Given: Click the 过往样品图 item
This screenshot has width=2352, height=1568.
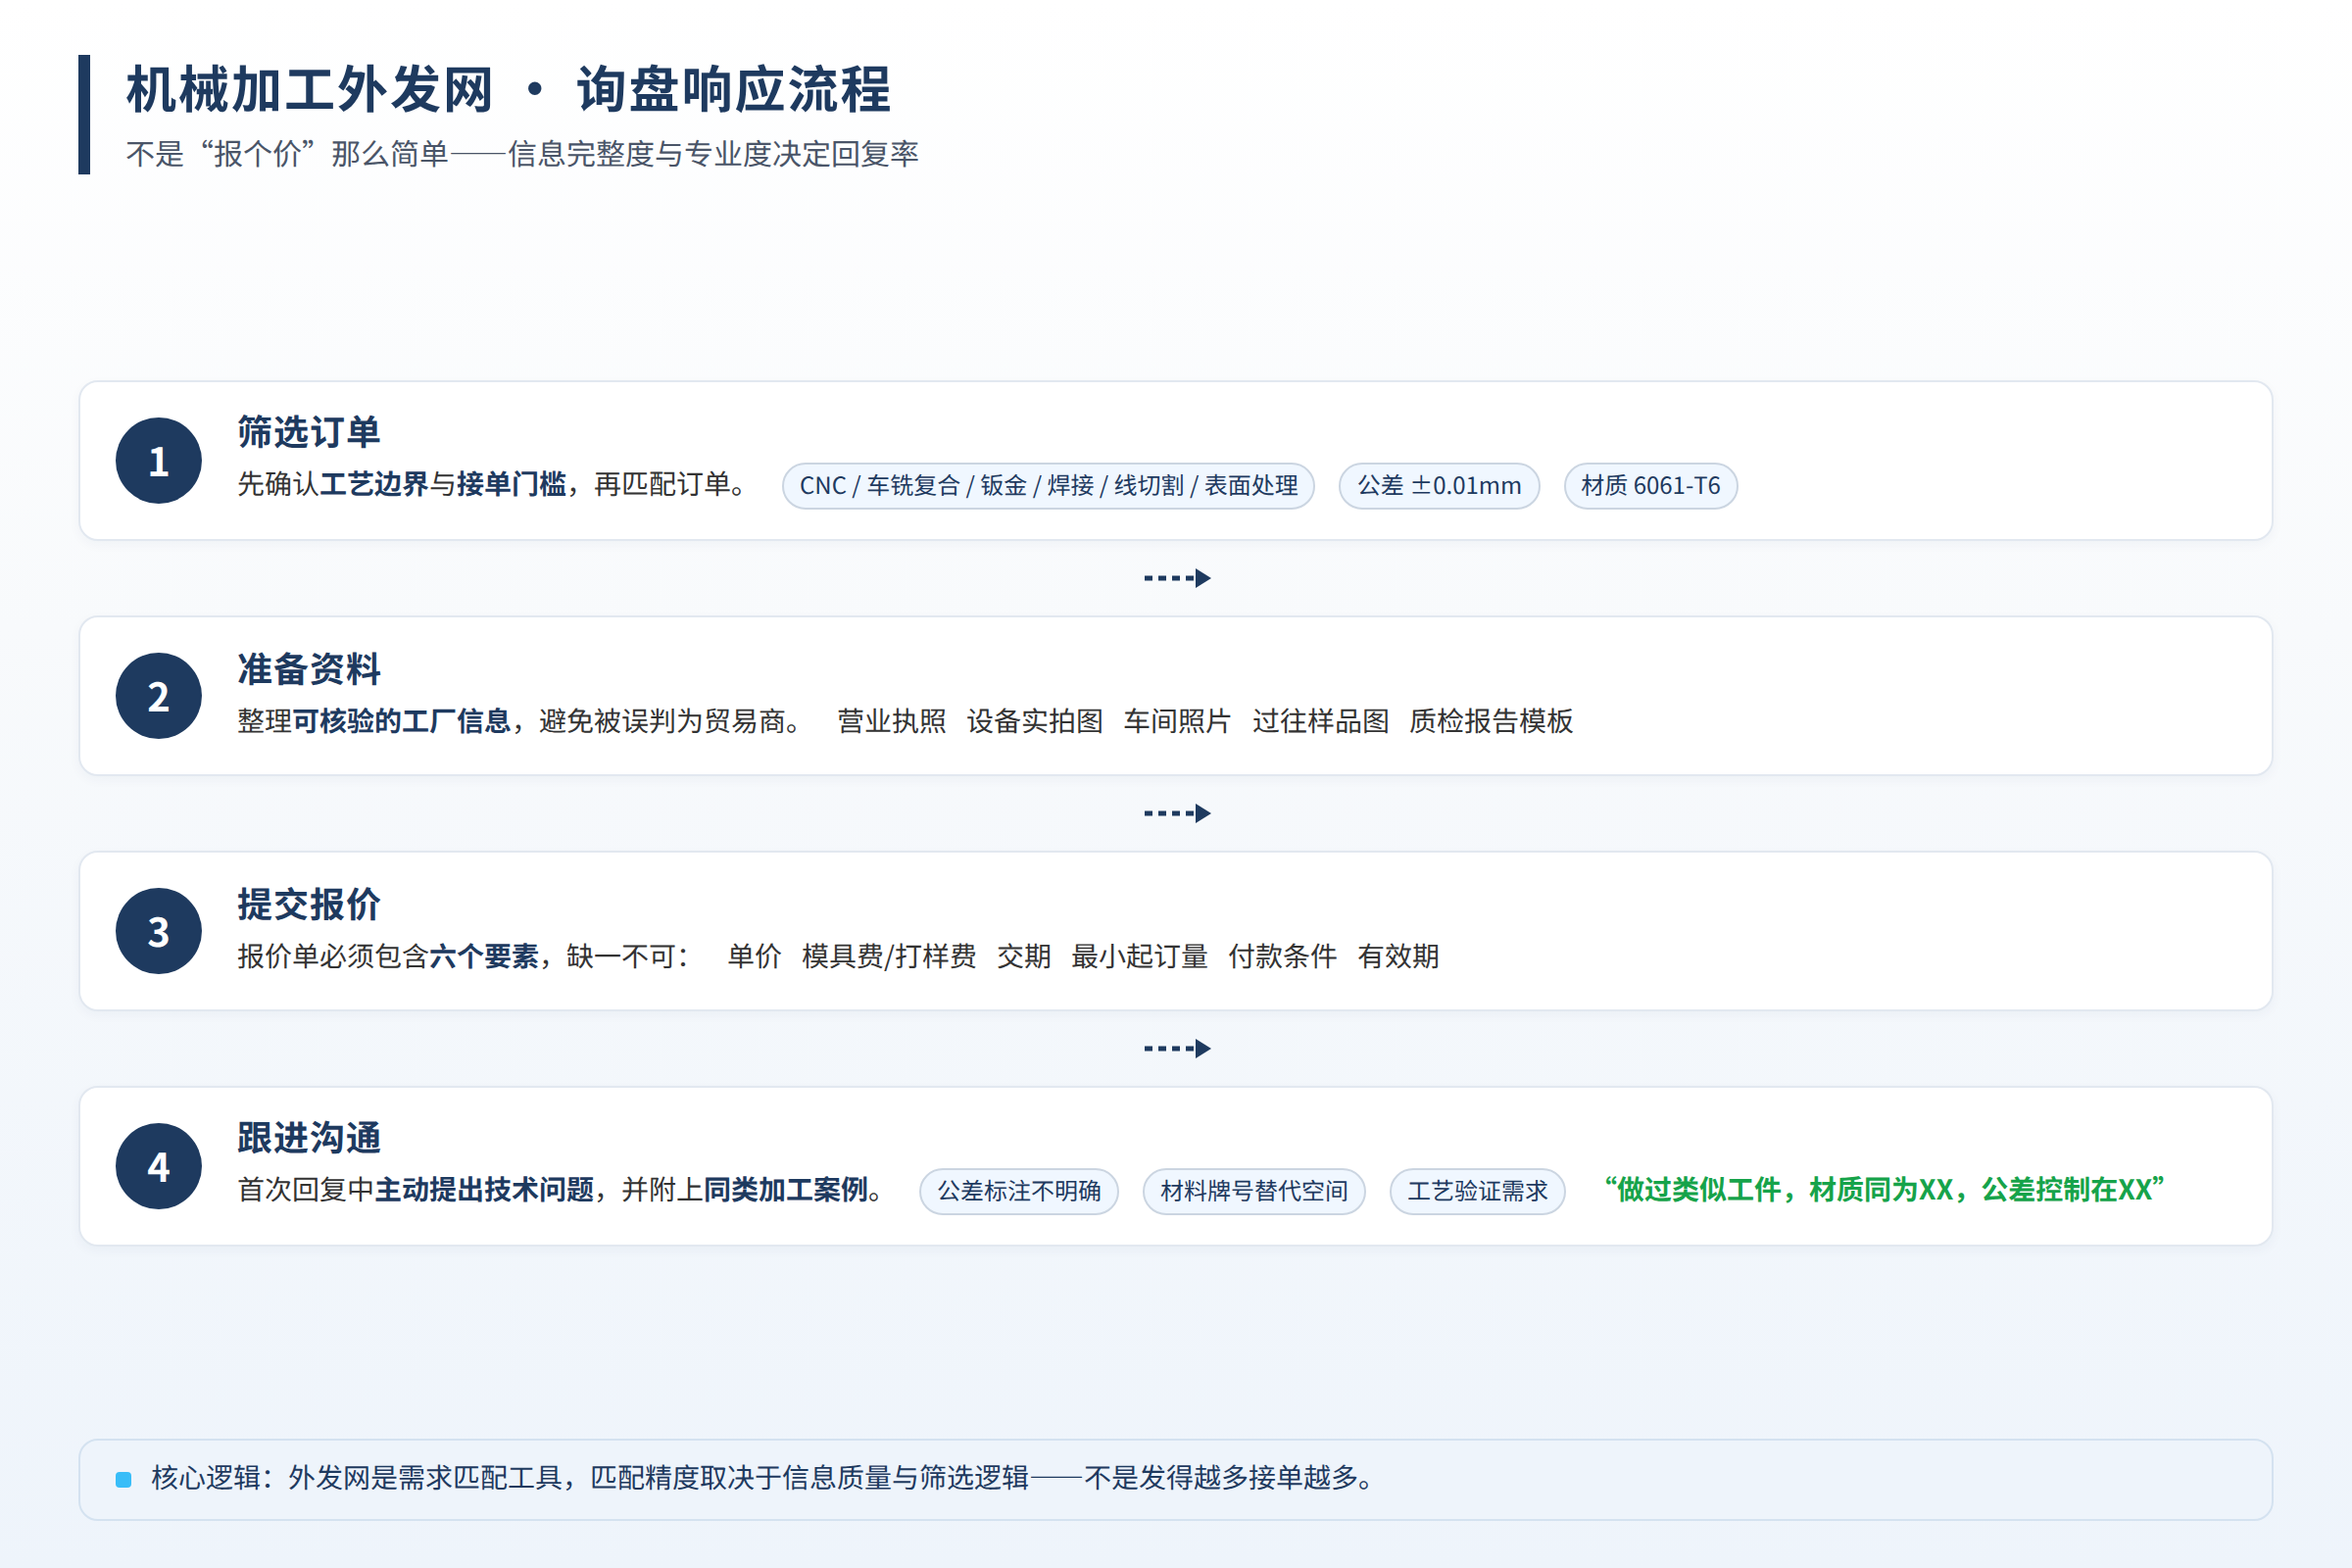Looking at the screenshot, I should point(1320,721).
